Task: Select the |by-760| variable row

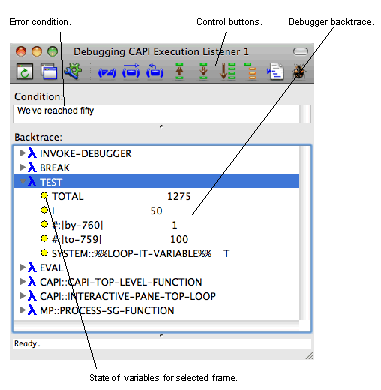Action: coord(156,225)
